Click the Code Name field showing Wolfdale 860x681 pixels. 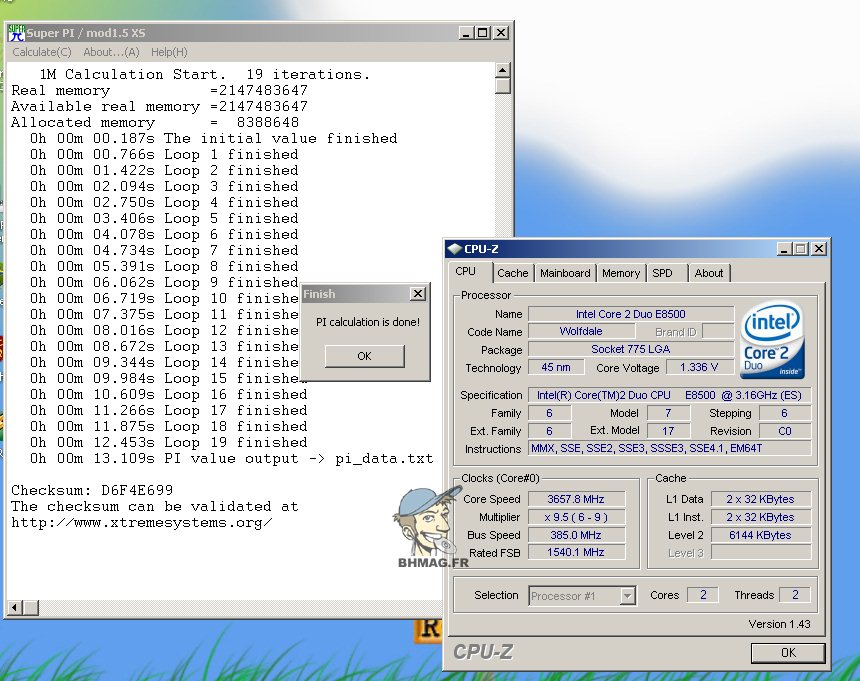(581, 332)
